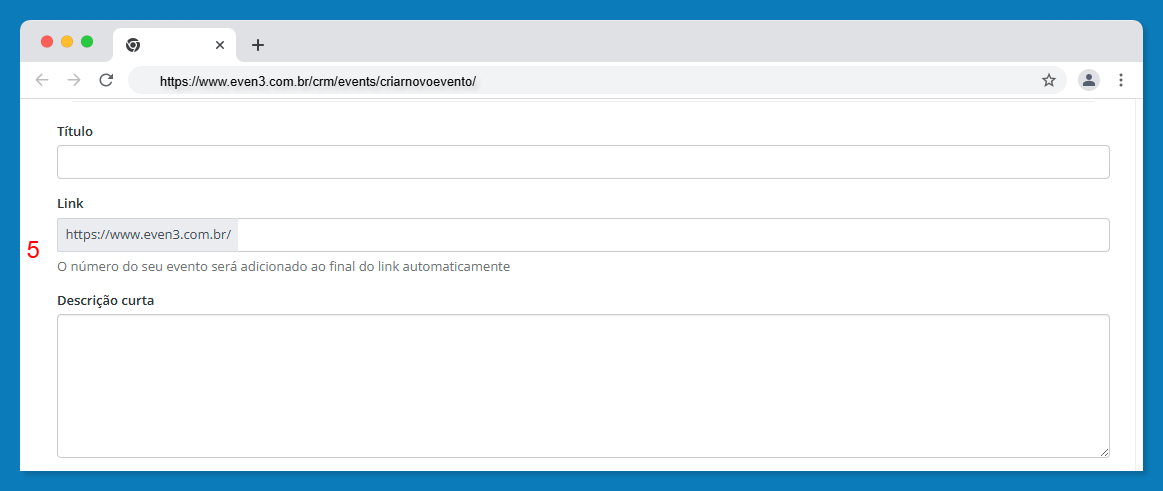The image size is (1163, 491).
Task: Click the browser forward arrow
Action: 74,80
